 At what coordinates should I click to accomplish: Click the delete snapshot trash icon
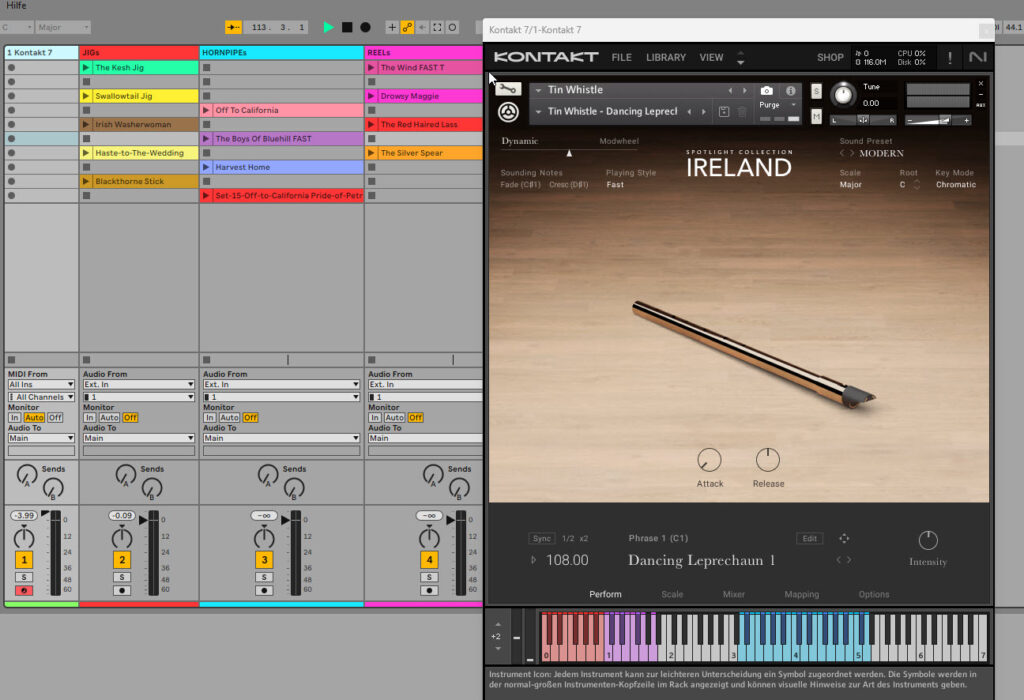click(742, 112)
